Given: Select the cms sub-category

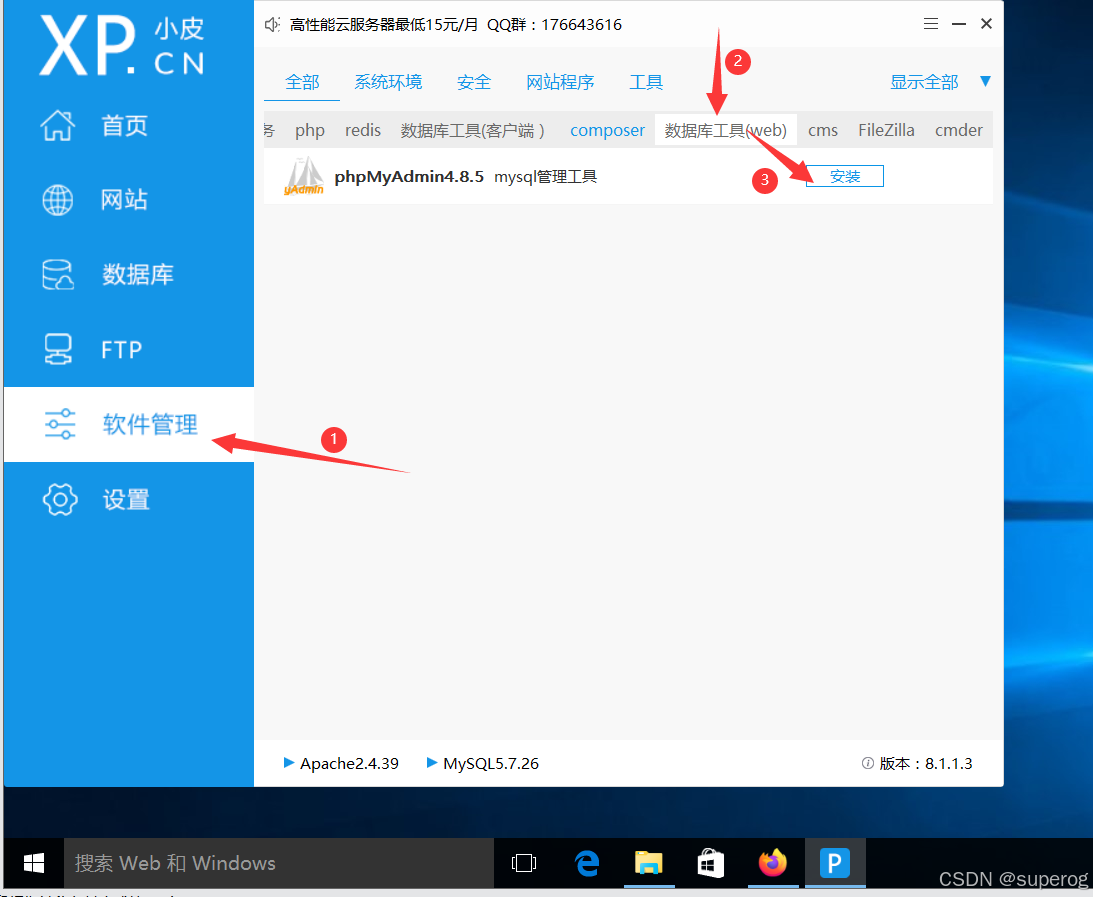Looking at the screenshot, I should (x=823, y=130).
